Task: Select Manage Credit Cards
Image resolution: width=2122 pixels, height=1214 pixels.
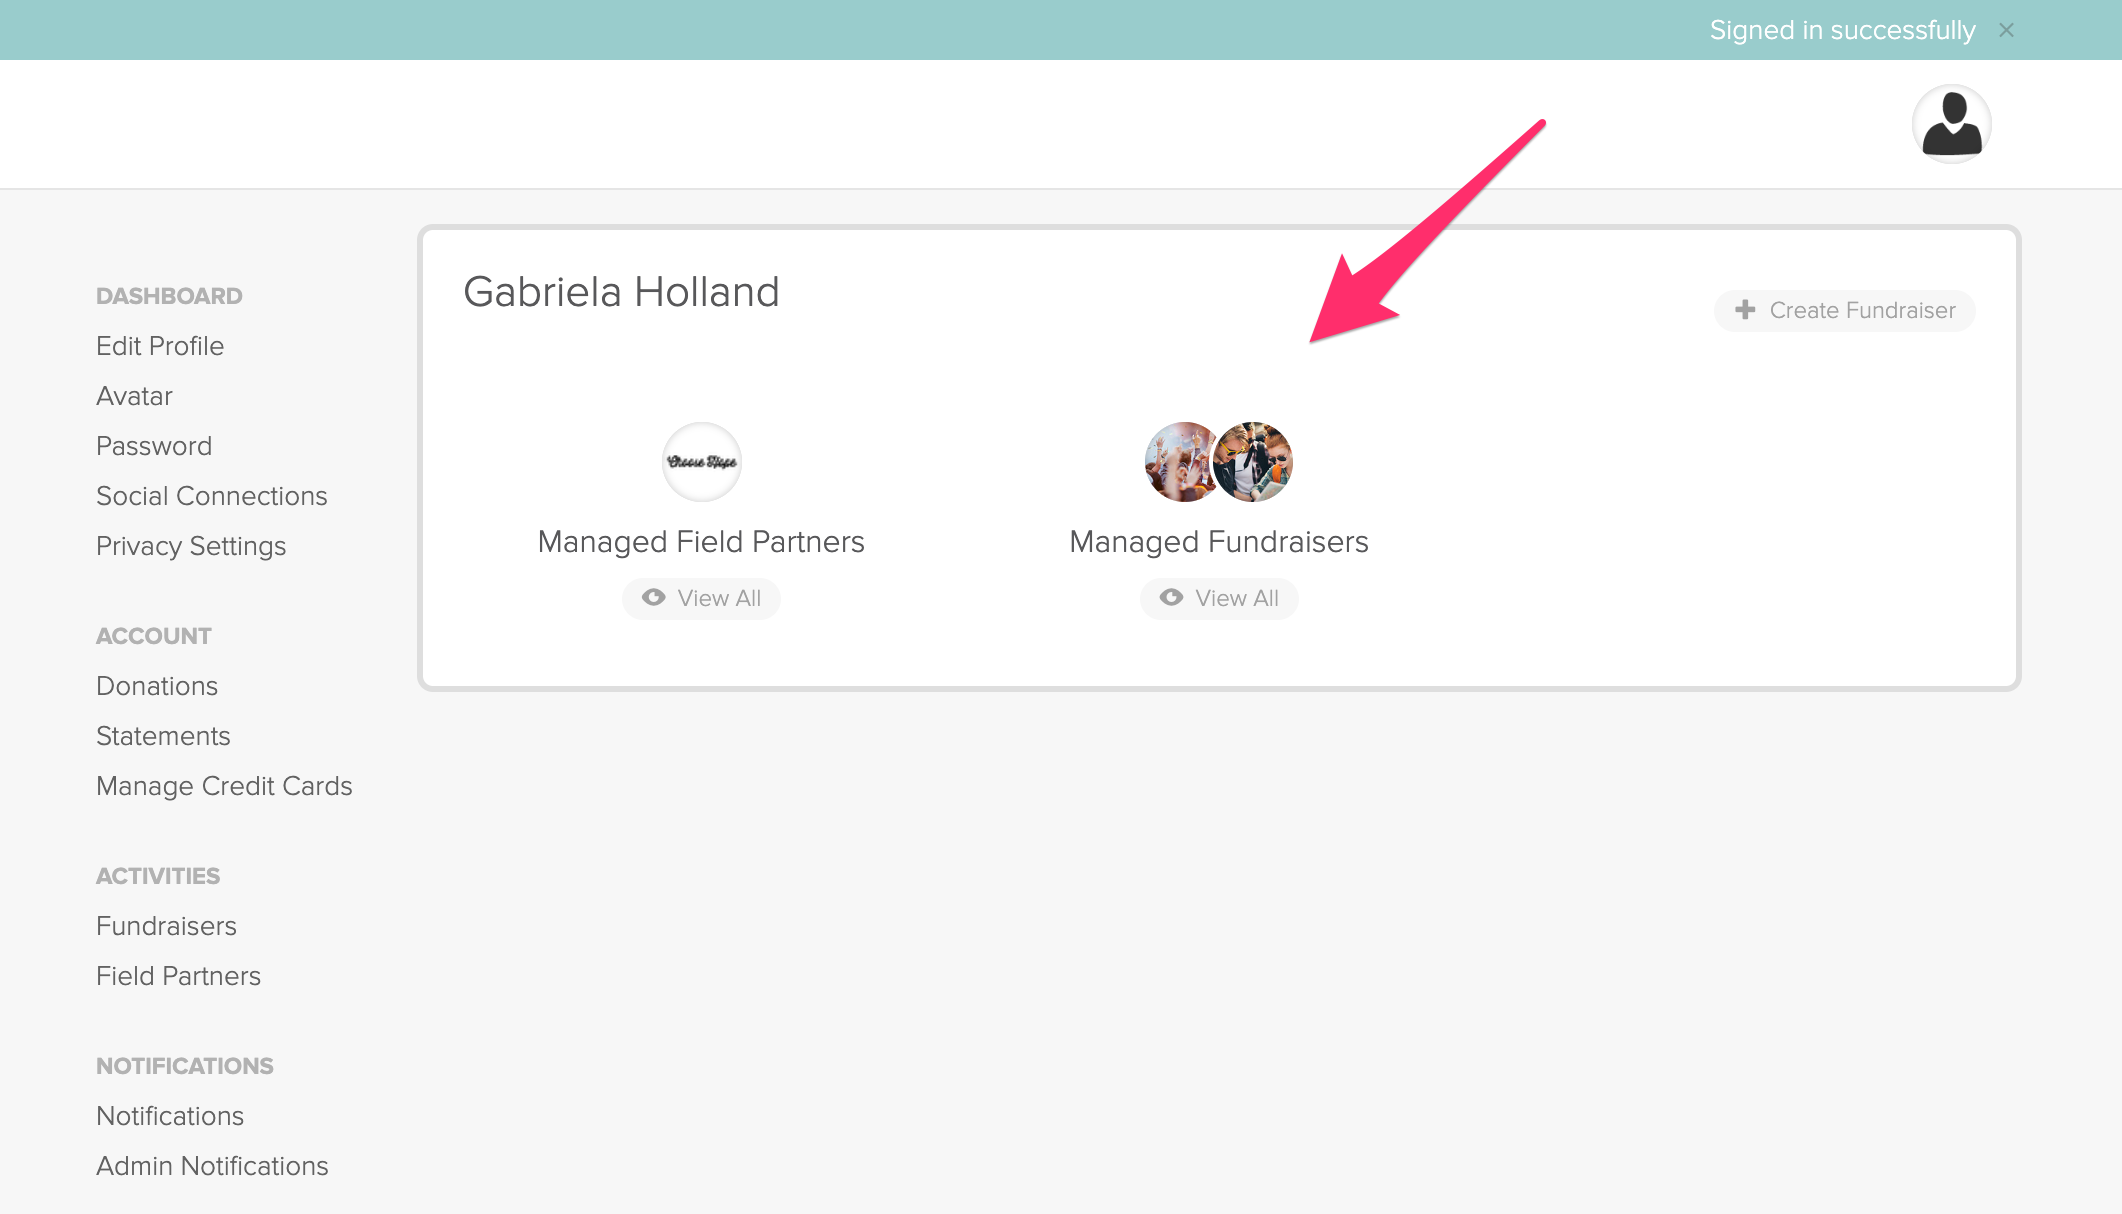Action: [x=224, y=786]
